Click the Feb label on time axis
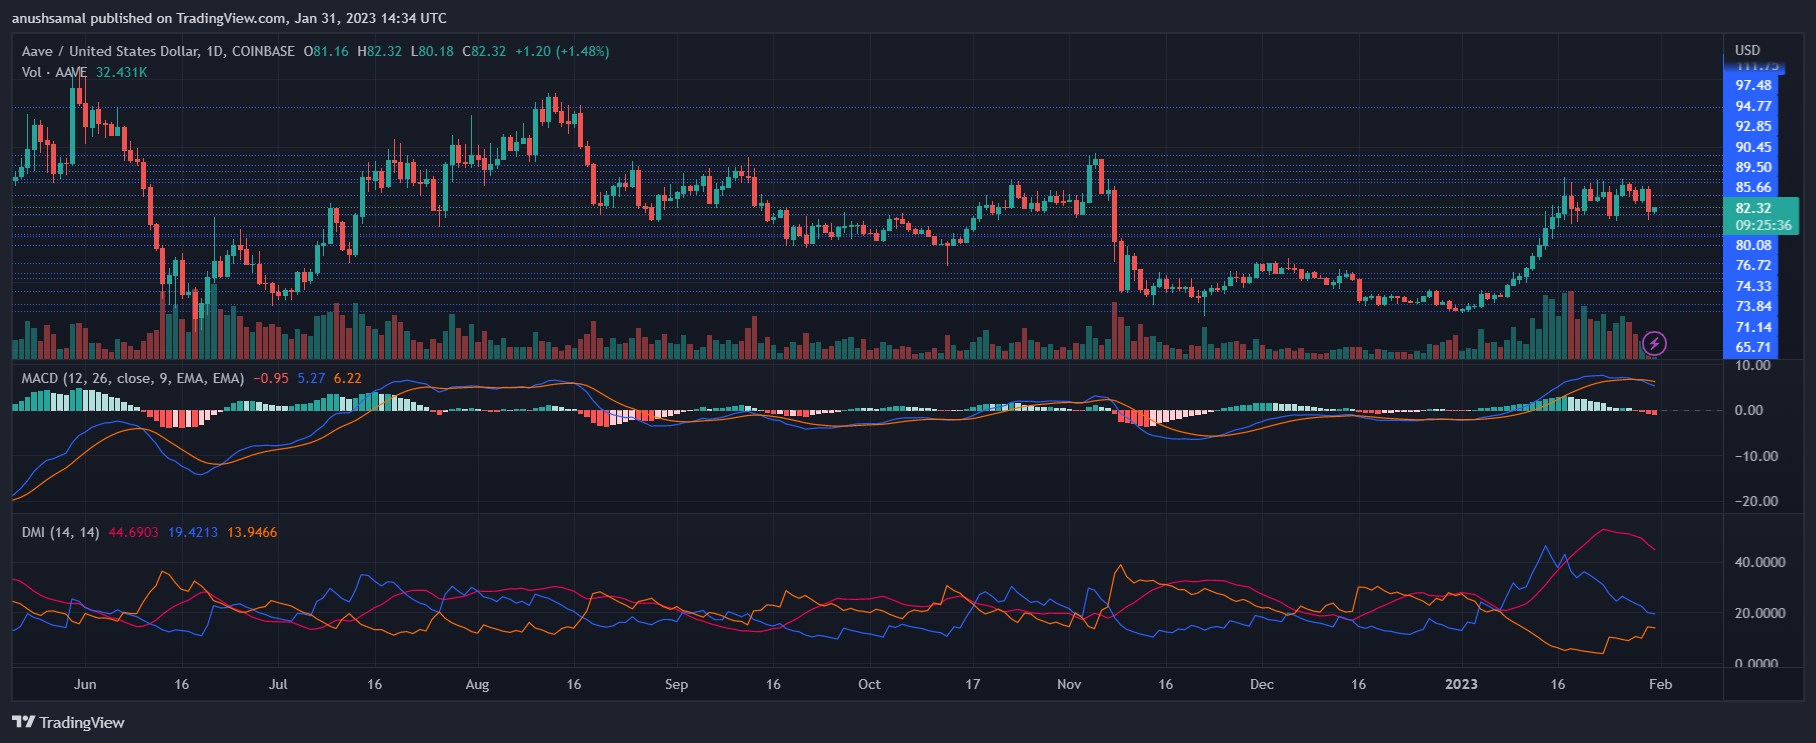The width and height of the screenshot is (1816, 743). (1660, 684)
